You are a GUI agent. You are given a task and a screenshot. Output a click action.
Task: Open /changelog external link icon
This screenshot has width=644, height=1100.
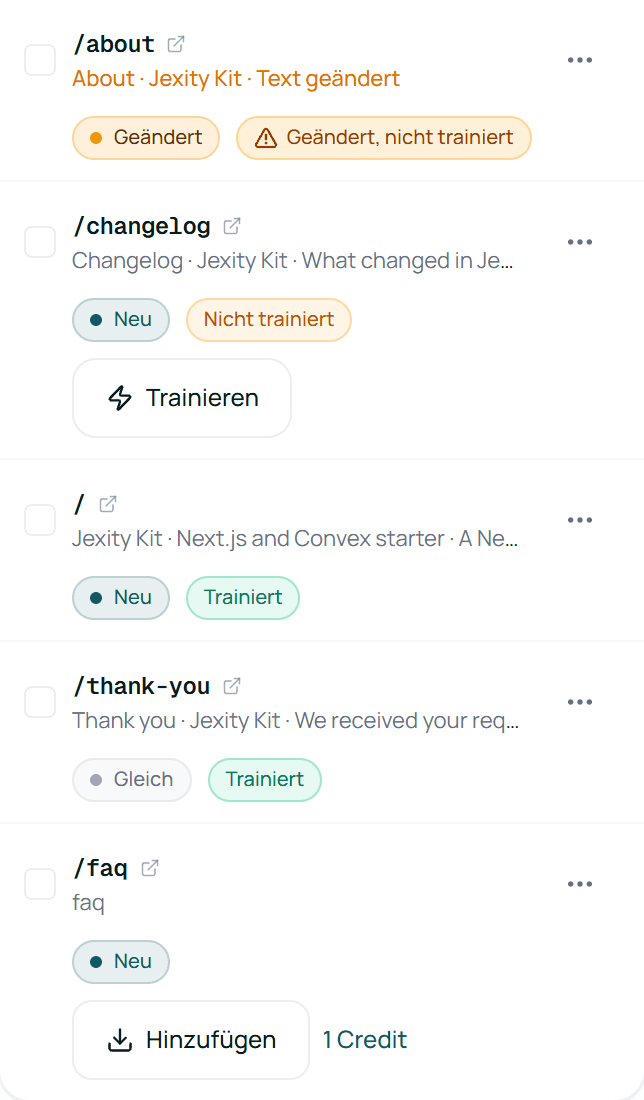coord(232,227)
